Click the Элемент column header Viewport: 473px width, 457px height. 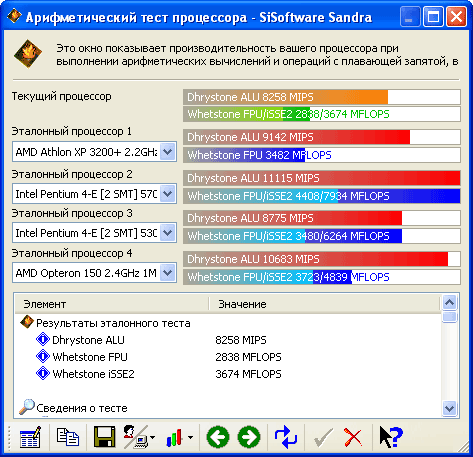point(112,304)
